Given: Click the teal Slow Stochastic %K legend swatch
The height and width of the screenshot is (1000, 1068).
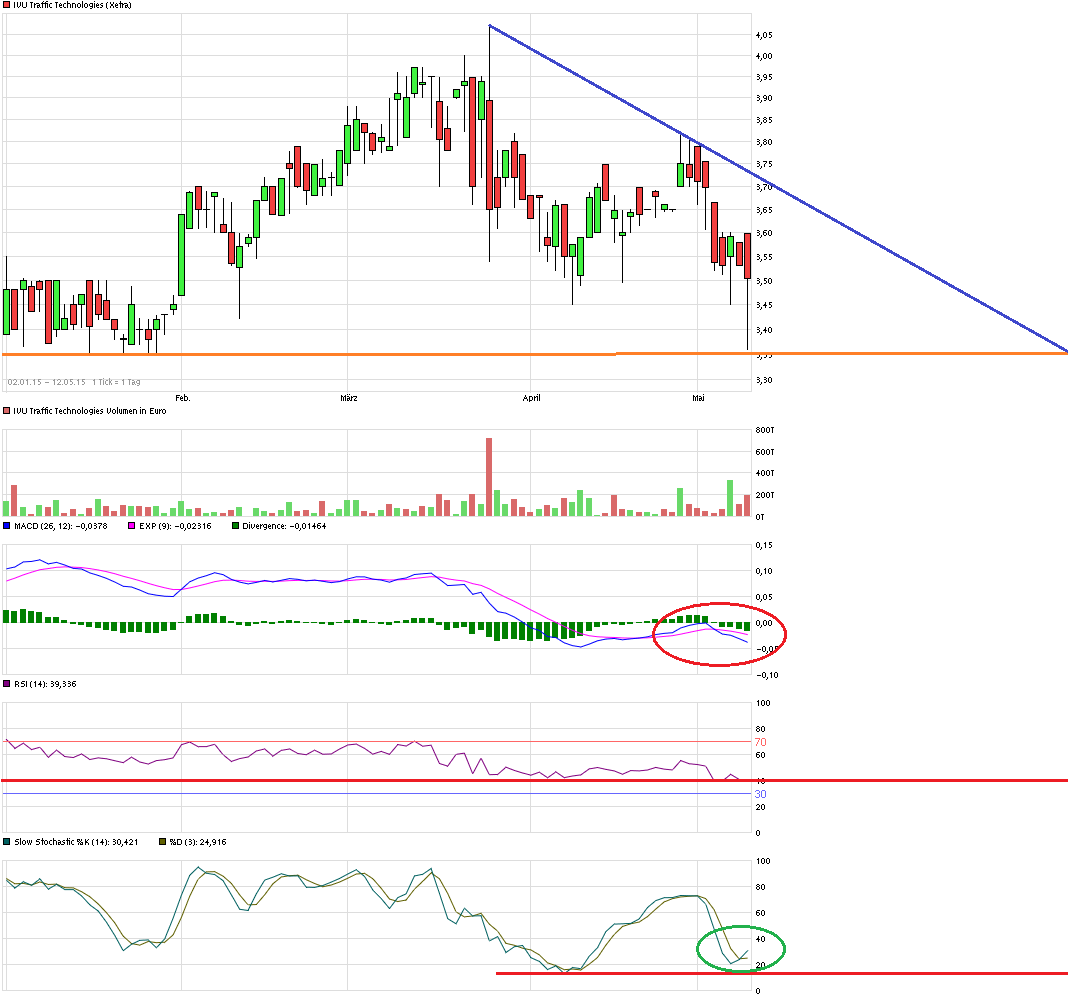Looking at the screenshot, I should click(6, 842).
